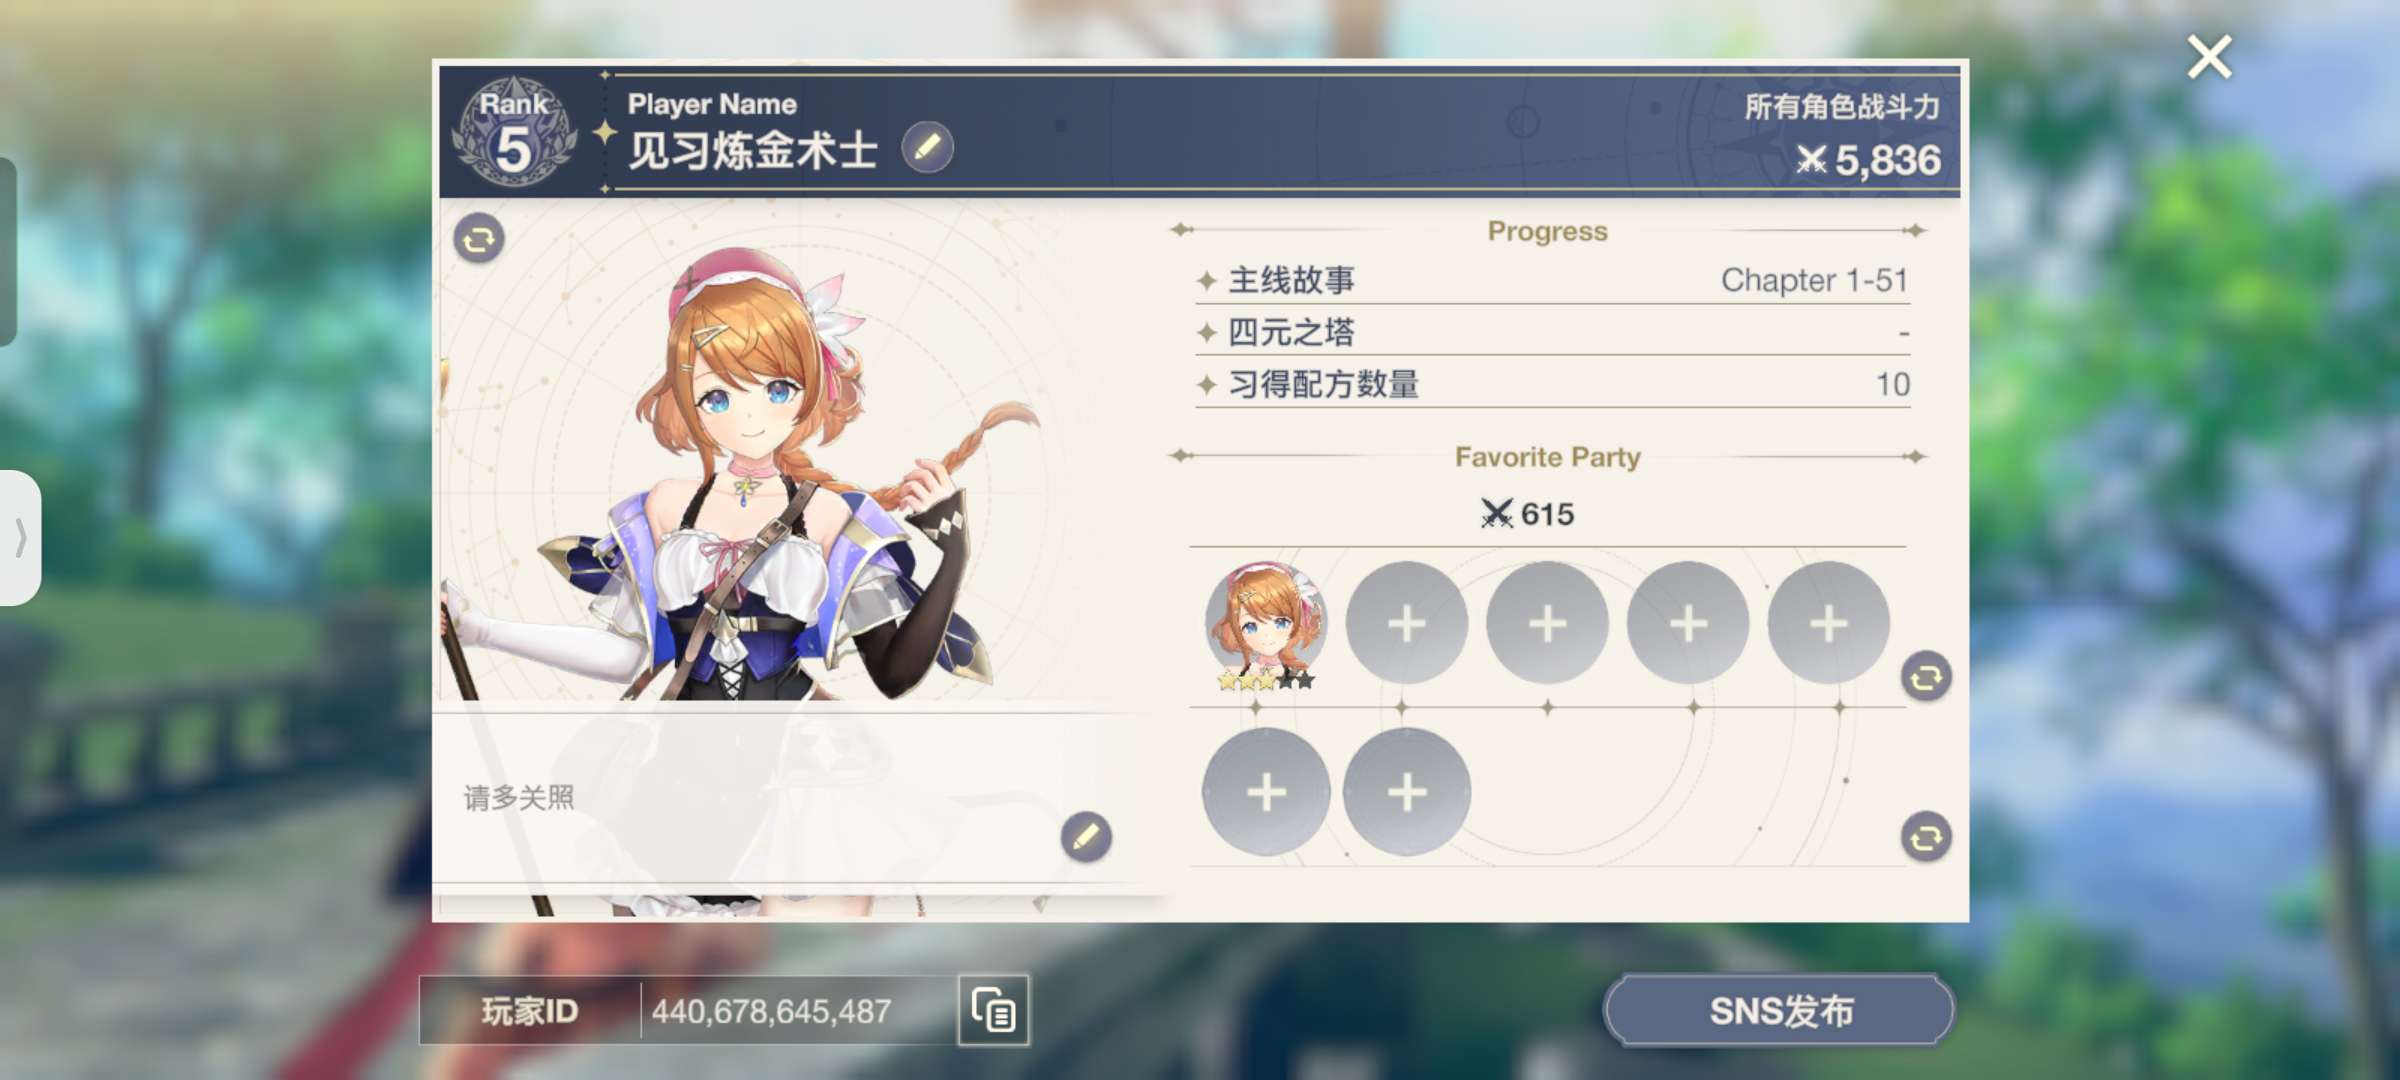The image size is (2400, 1080).
Task: Click SNS发布 share button
Action: [1780, 1011]
